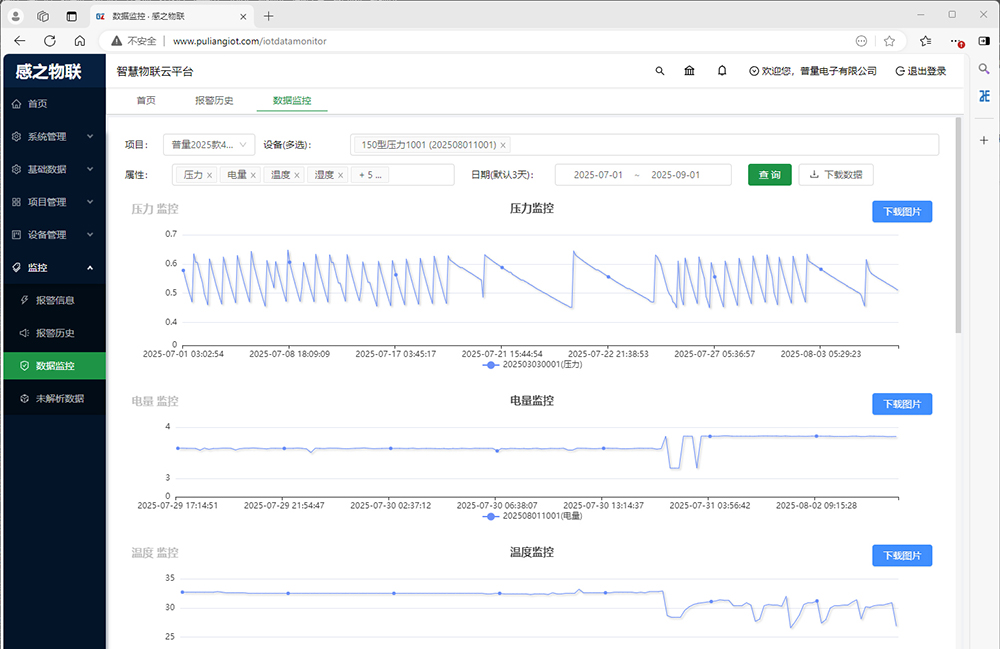The width and height of the screenshot is (1000, 649).
Task: Expand the 设备管理 sidebar menu
Action: 54,235
